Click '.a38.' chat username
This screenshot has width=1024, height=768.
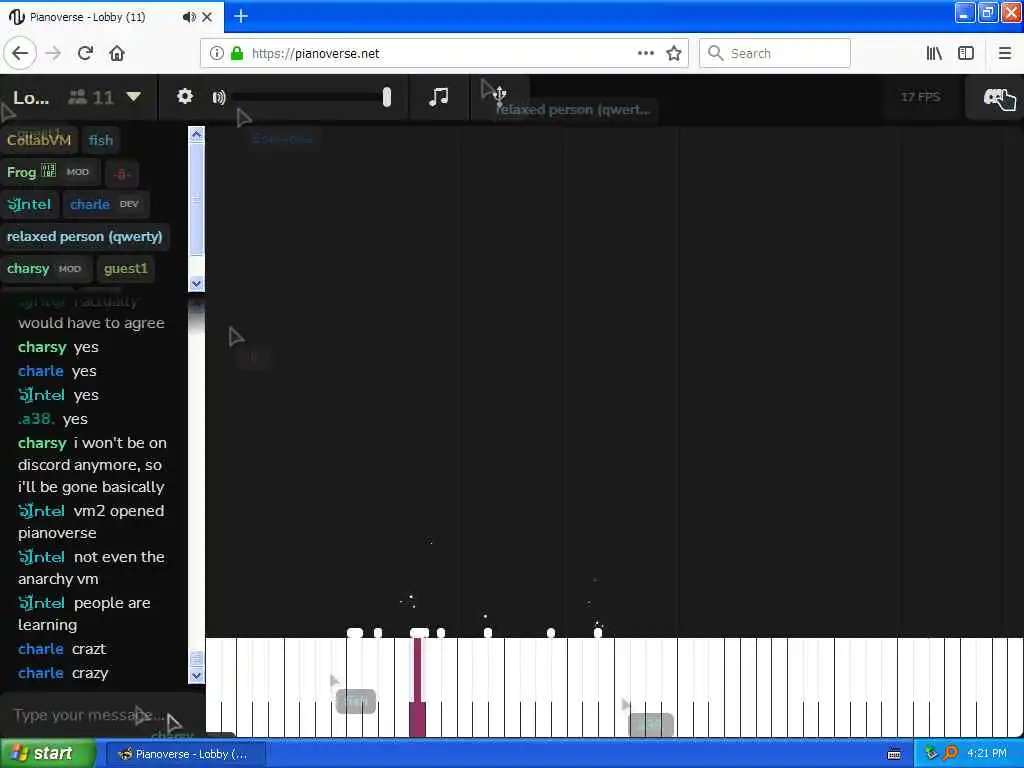tap(36, 419)
